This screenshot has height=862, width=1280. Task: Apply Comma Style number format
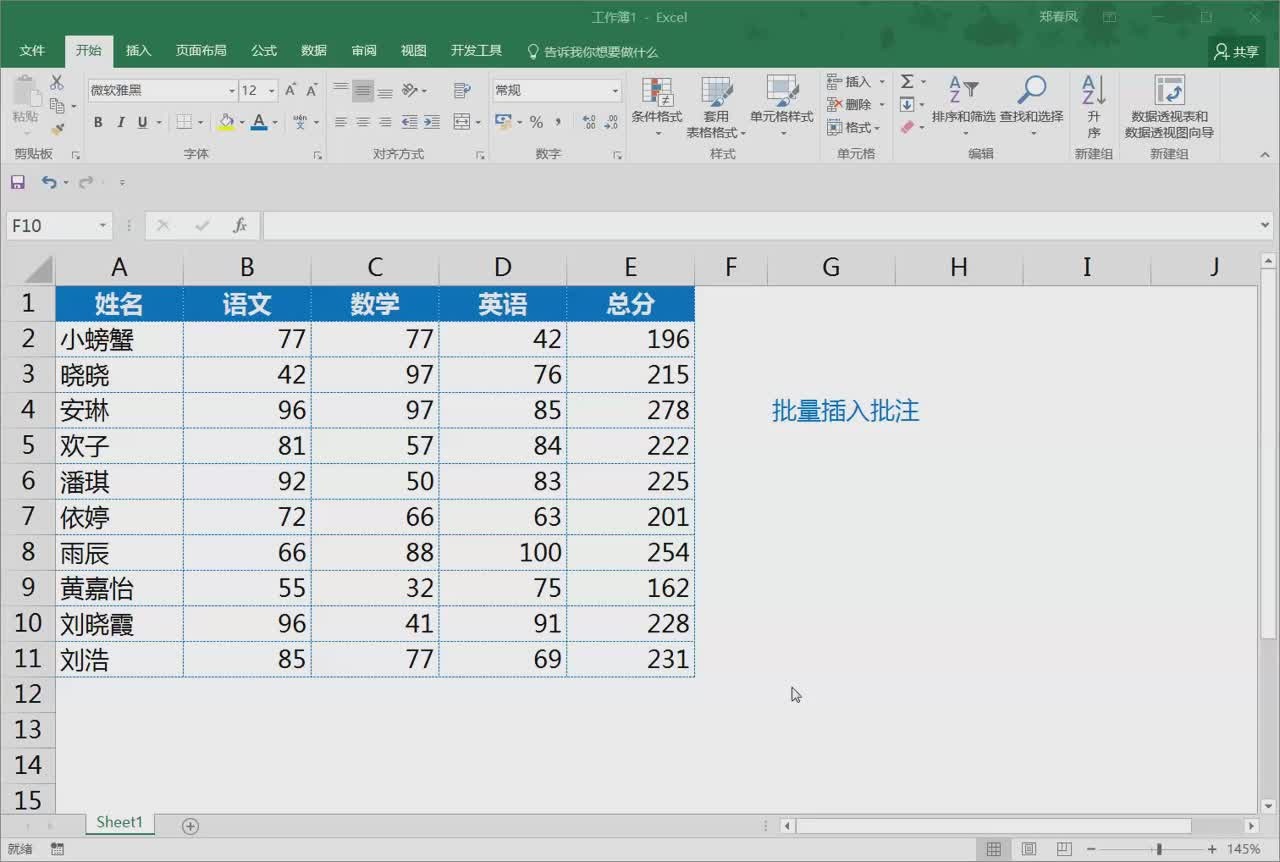tap(558, 122)
